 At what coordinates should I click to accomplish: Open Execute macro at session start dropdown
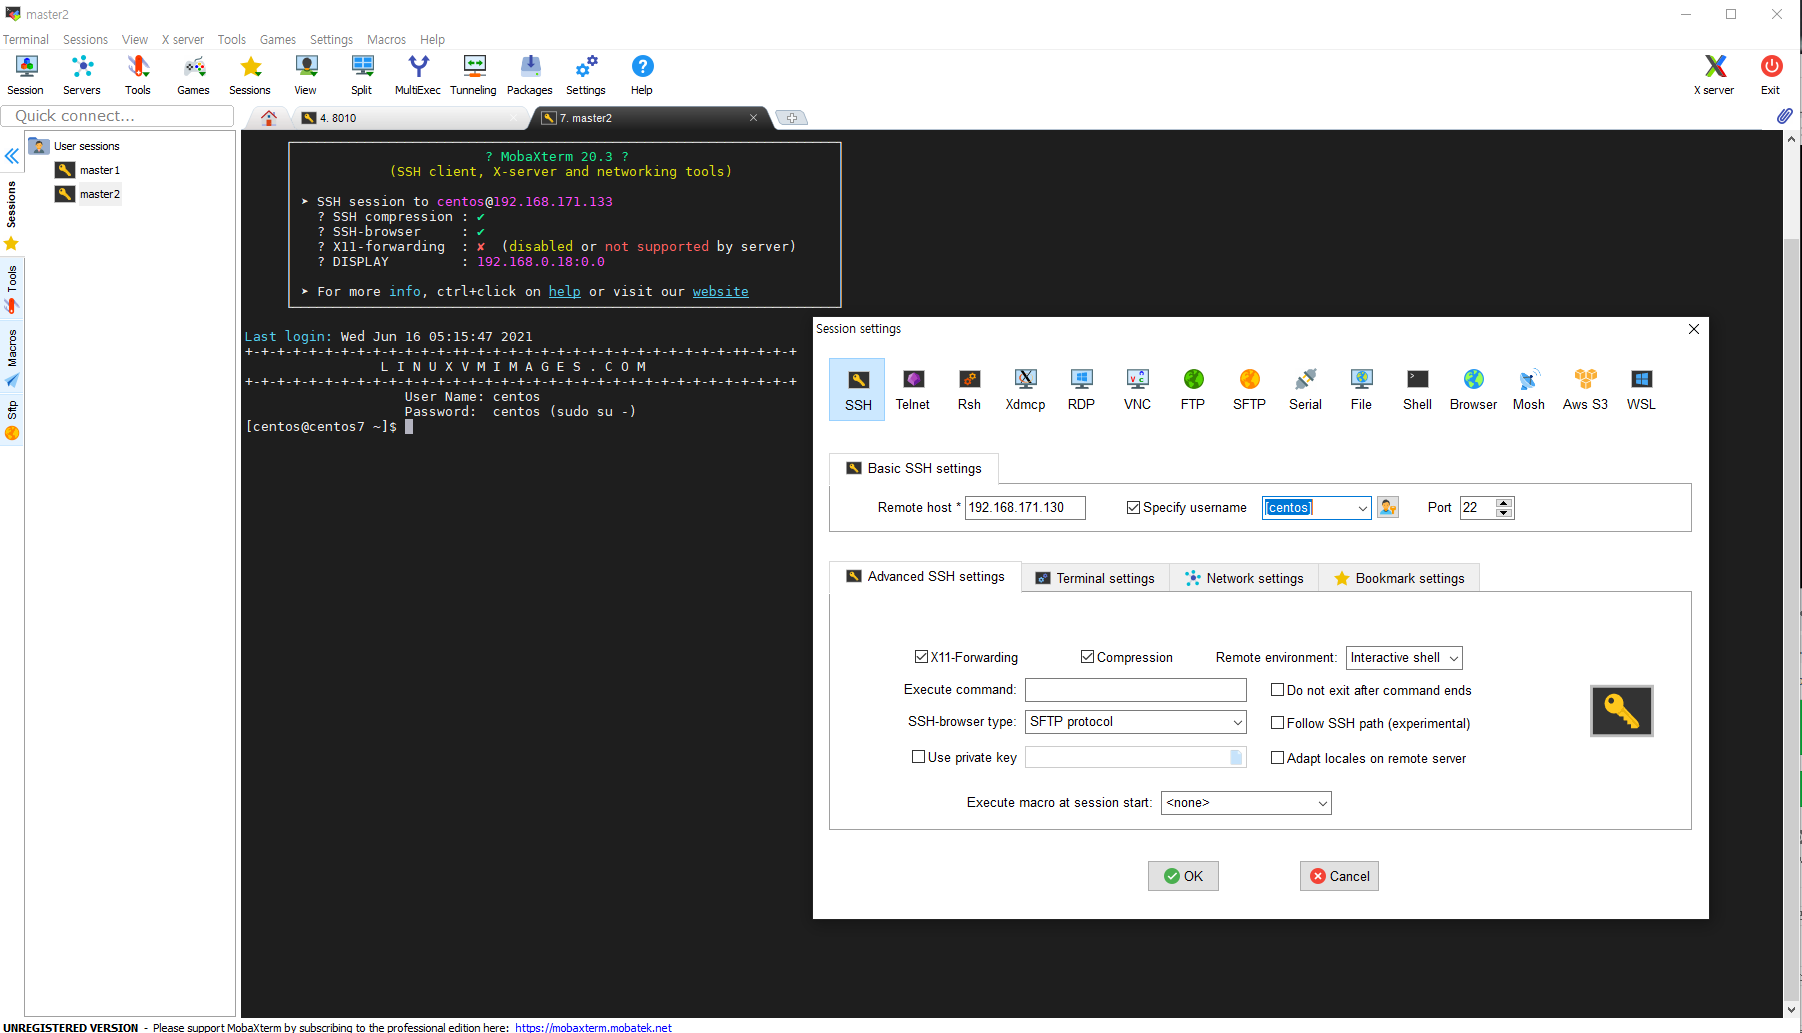(1246, 803)
